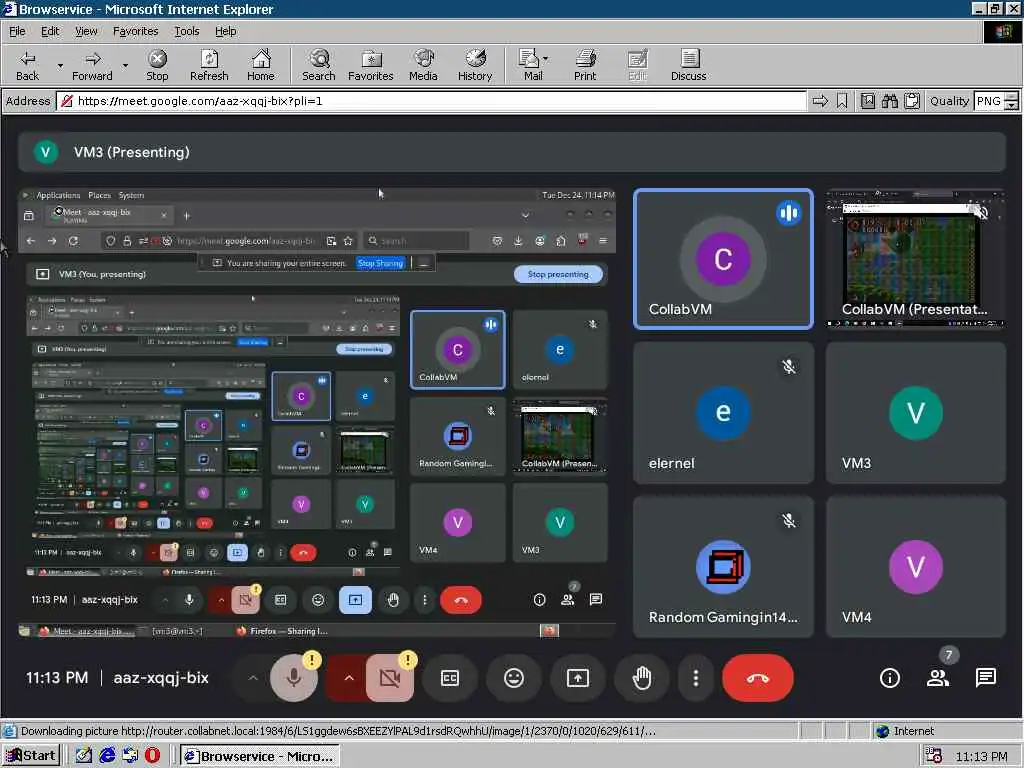The height and width of the screenshot is (768, 1024).
Task: Refresh the Google Meet page
Action: (x=209, y=65)
